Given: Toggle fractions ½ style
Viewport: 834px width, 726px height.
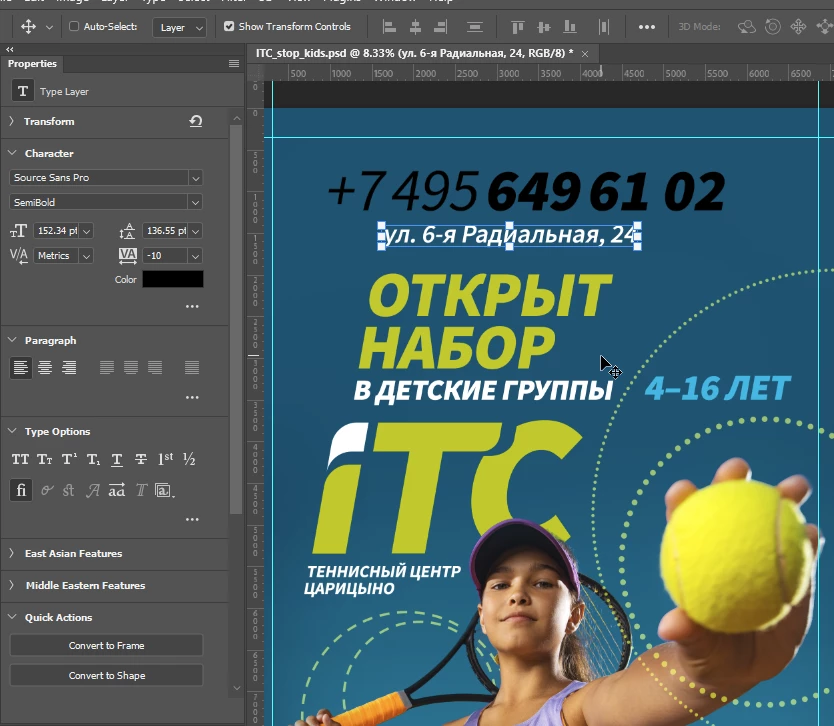Looking at the screenshot, I should pyautogui.click(x=189, y=459).
